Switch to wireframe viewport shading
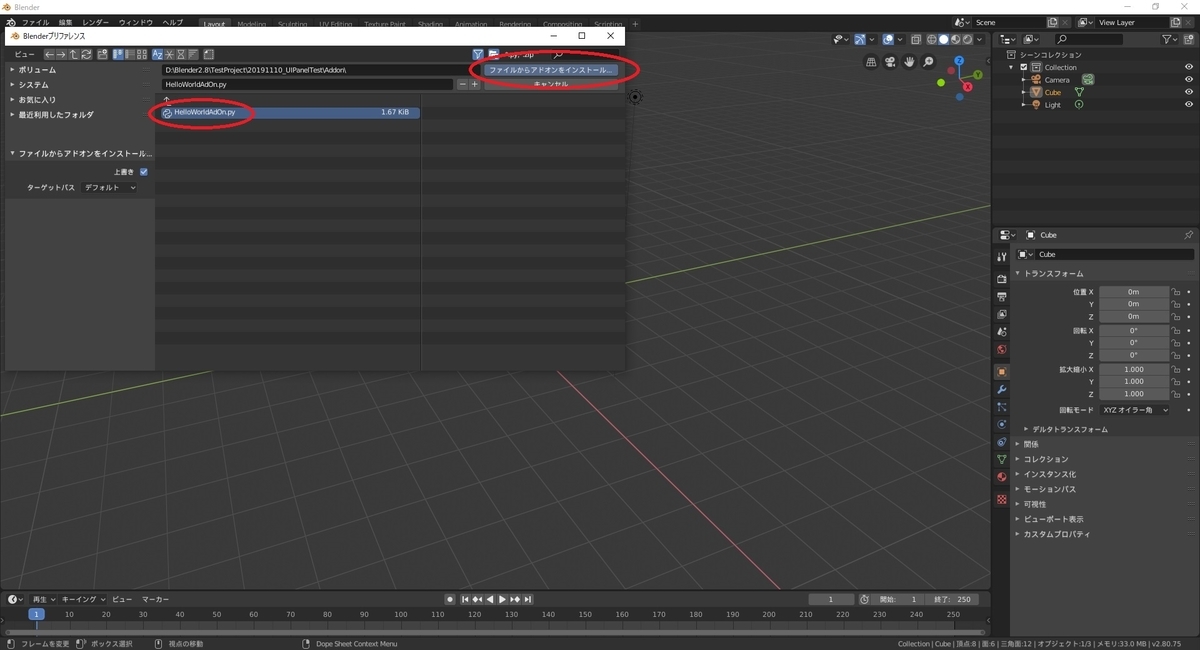Viewport: 1200px width, 650px height. click(931, 39)
